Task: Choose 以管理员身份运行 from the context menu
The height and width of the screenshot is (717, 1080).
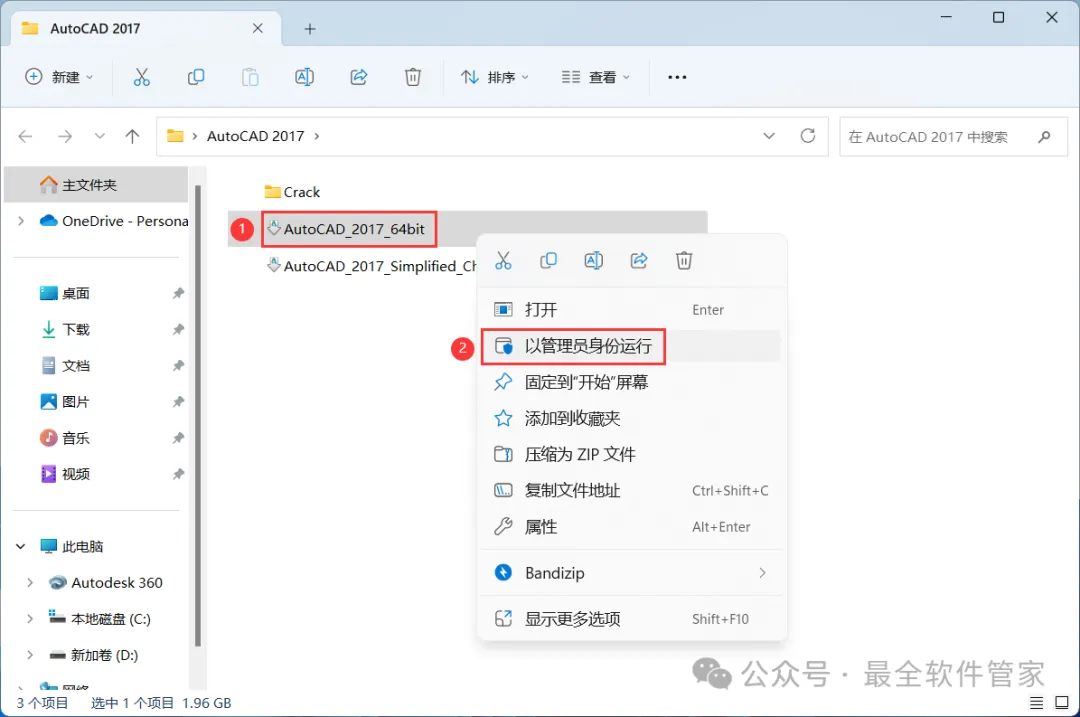Action: 632,346
